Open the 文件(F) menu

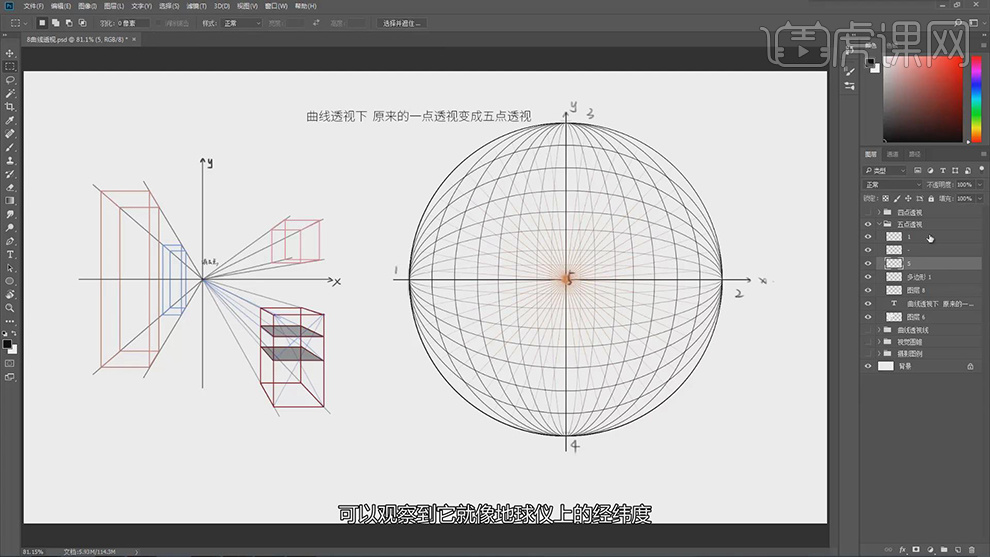(33, 6)
